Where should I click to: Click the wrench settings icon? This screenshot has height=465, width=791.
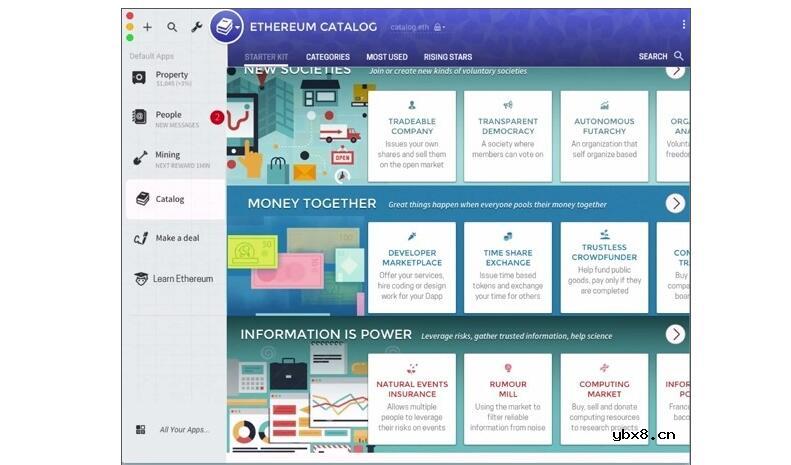(196, 28)
